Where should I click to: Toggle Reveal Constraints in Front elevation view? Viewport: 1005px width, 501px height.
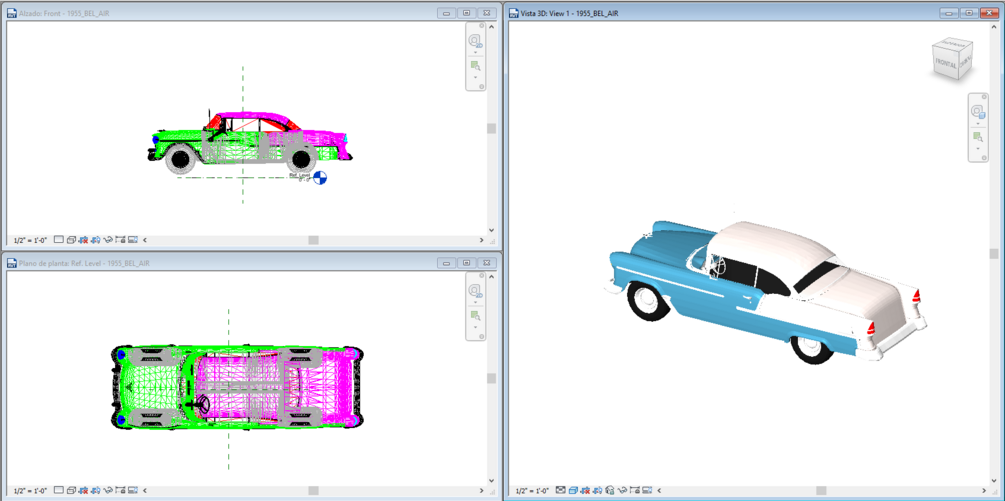click(120, 240)
